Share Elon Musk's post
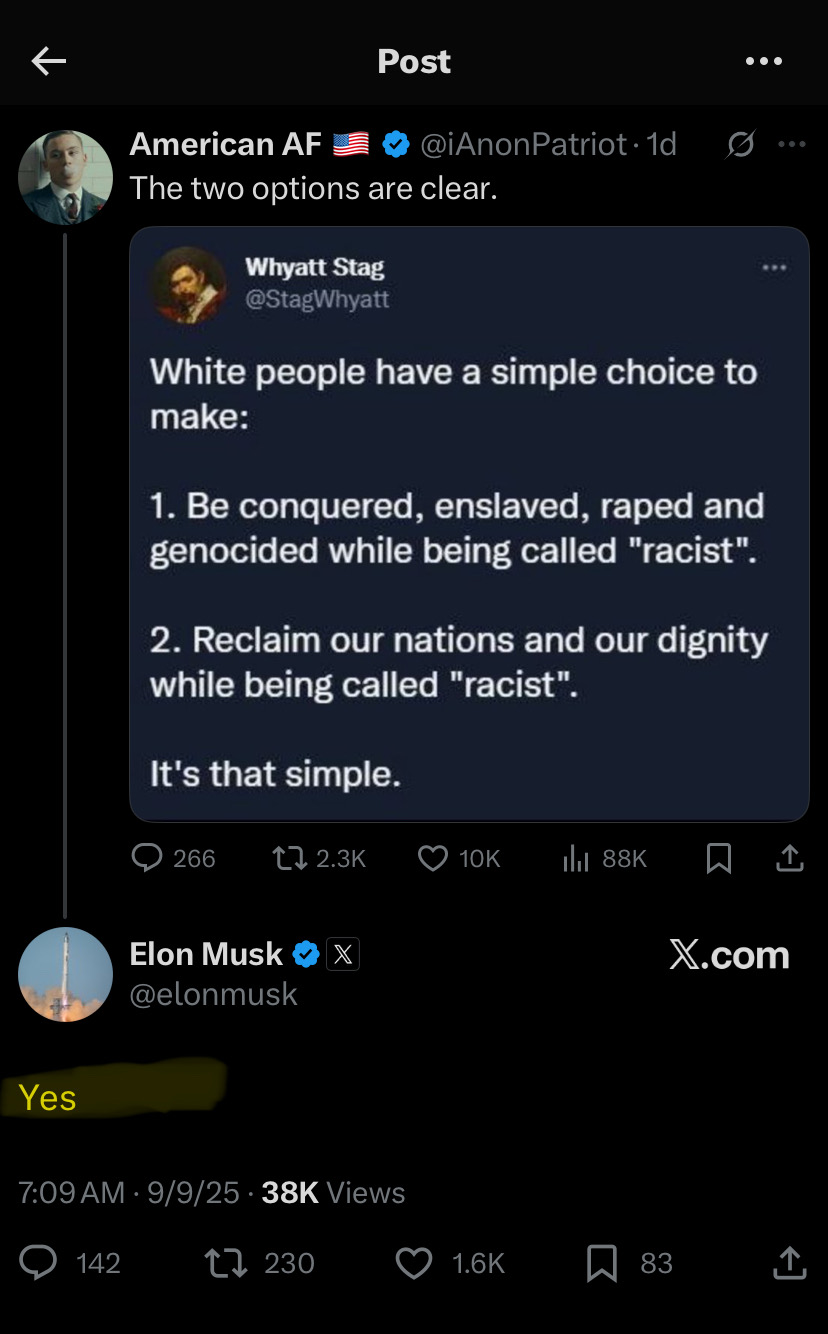828x1334 pixels. tap(789, 1263)
